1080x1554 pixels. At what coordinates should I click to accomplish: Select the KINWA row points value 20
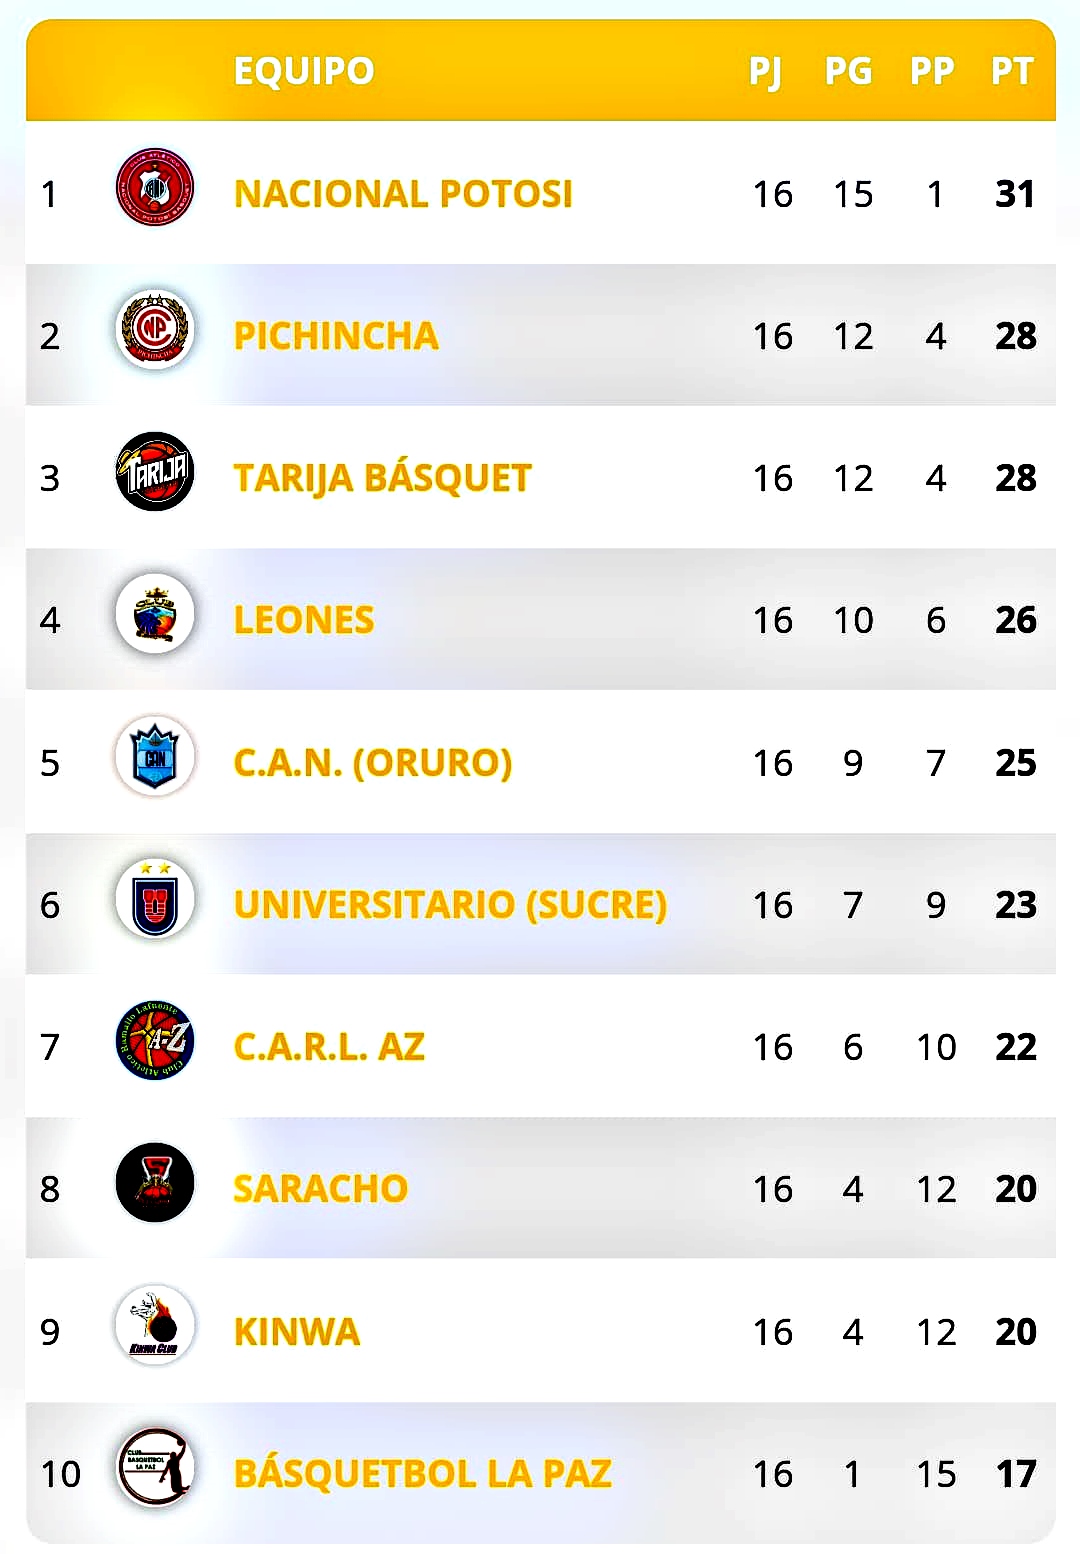(1016, 1332)
